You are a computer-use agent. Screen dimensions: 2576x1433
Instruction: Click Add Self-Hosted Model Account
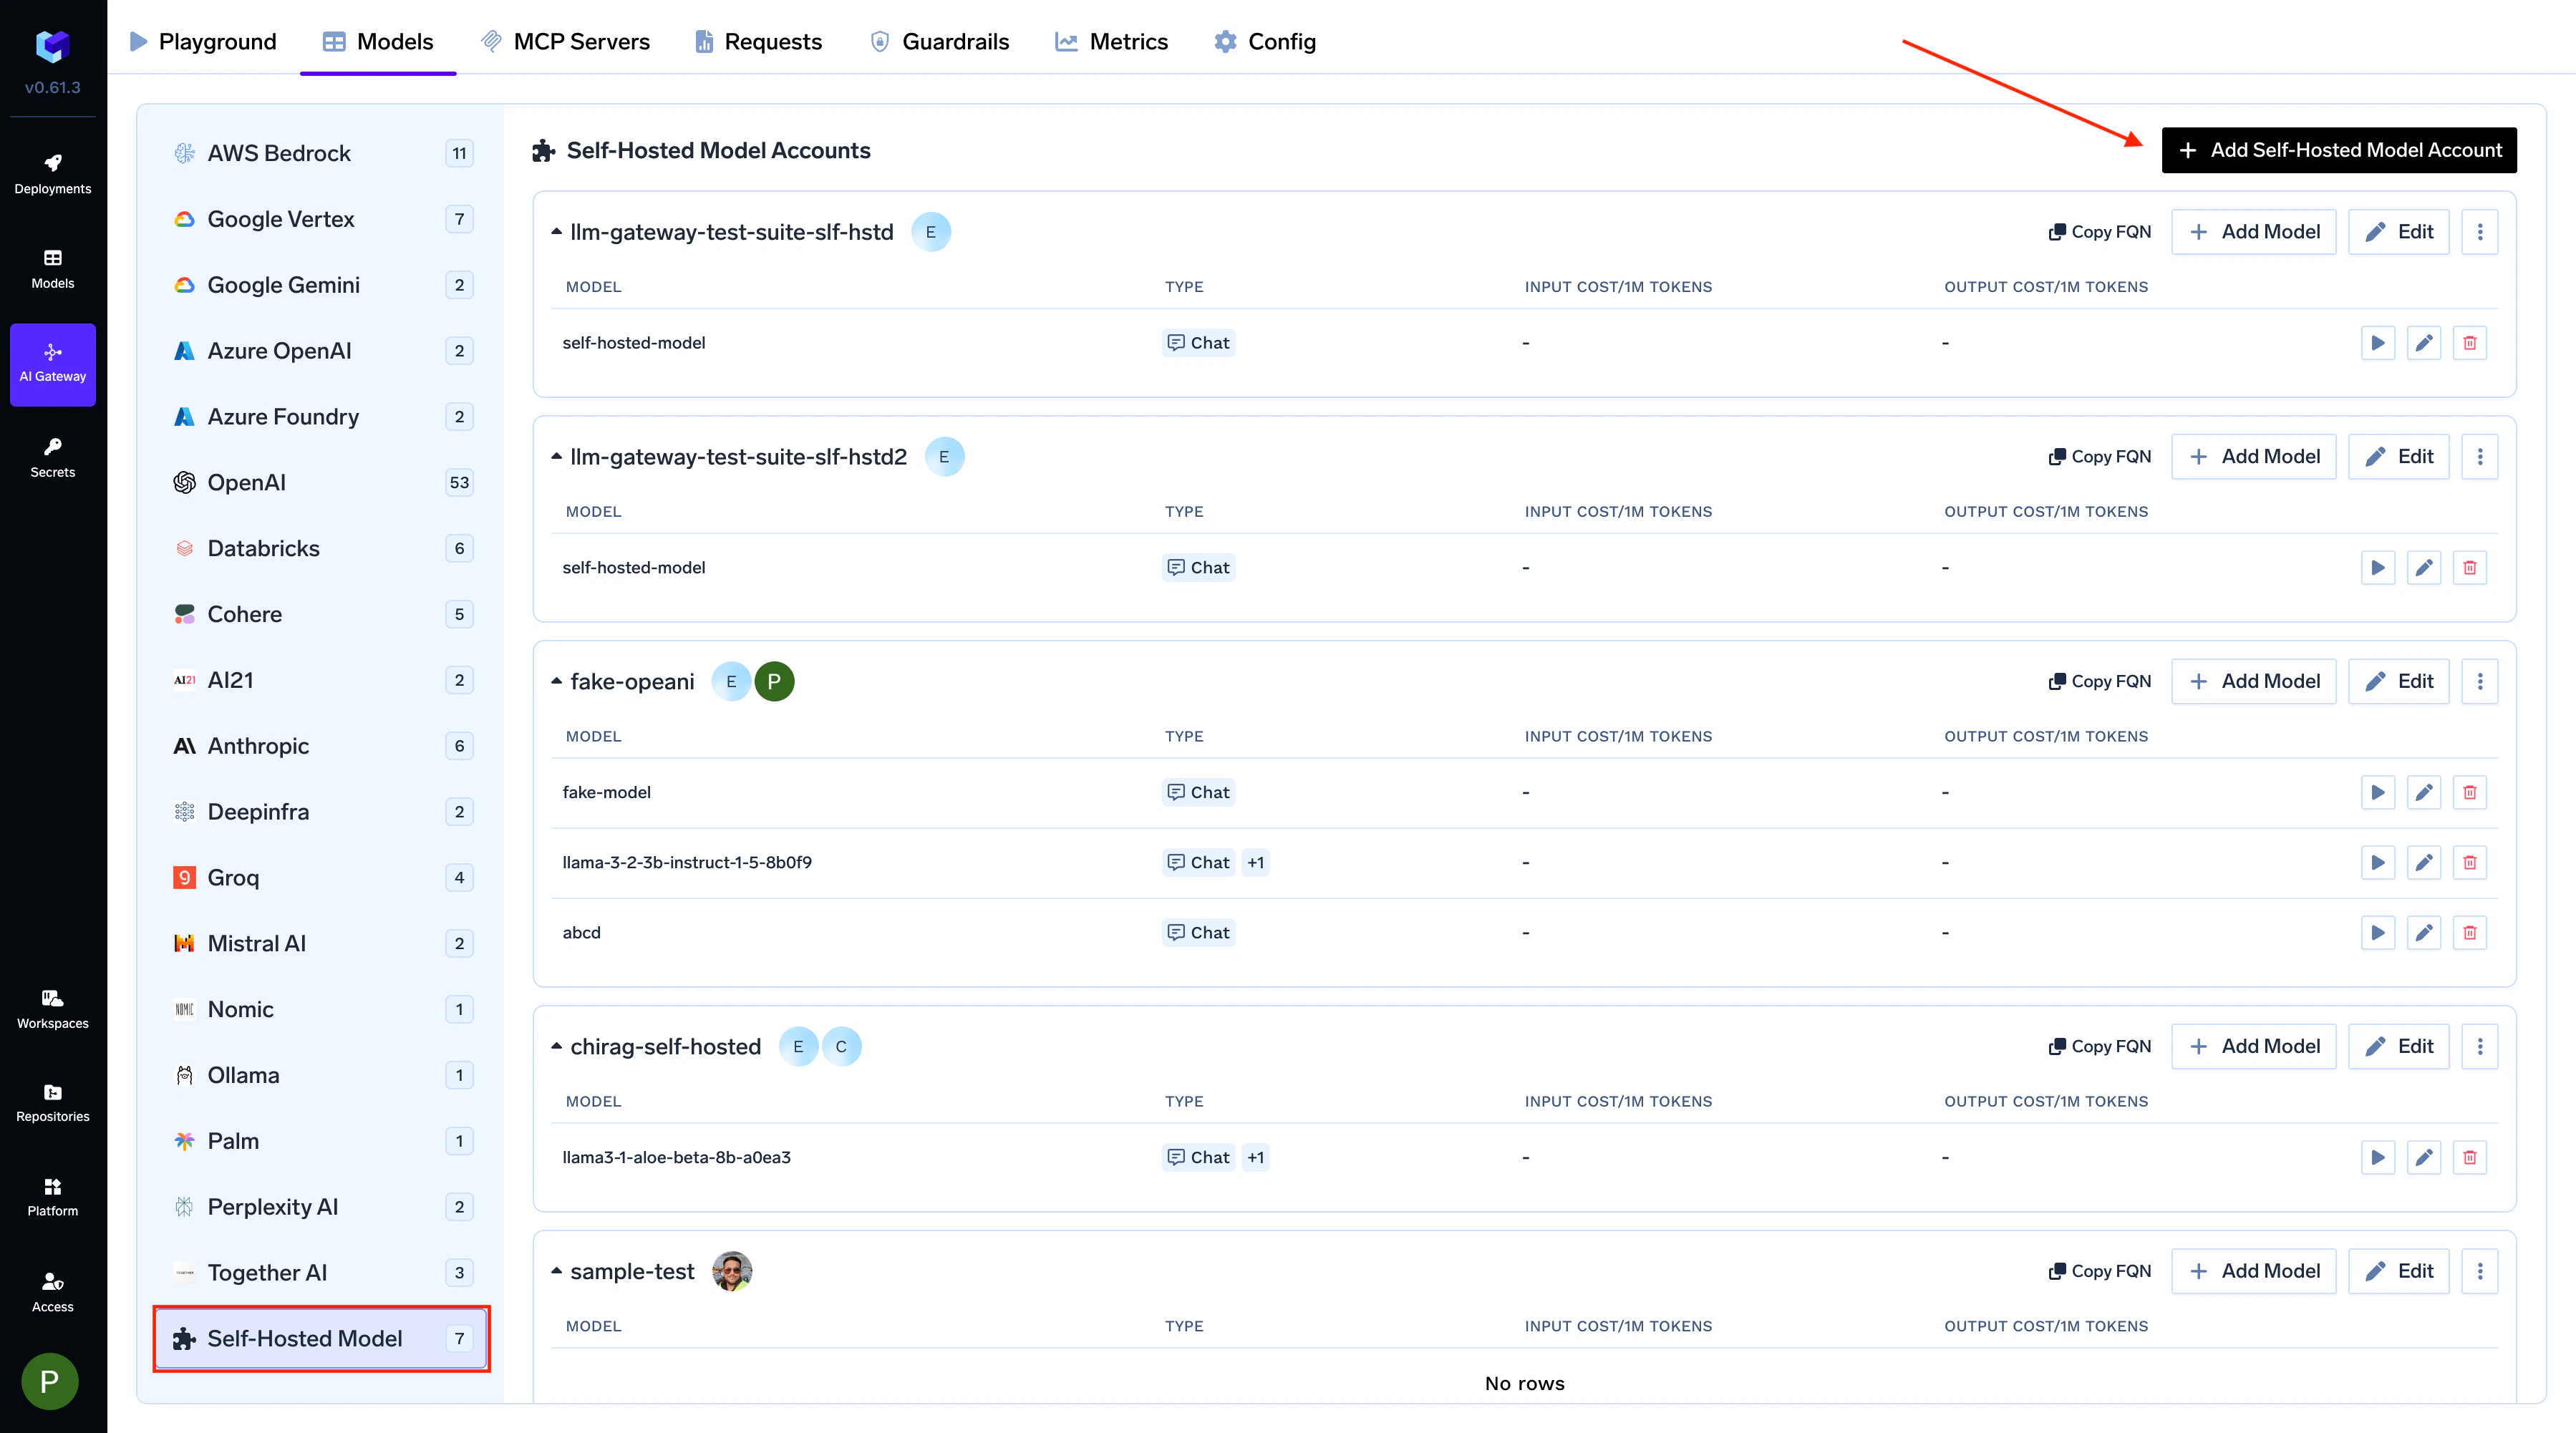[x=2338, y=150]
